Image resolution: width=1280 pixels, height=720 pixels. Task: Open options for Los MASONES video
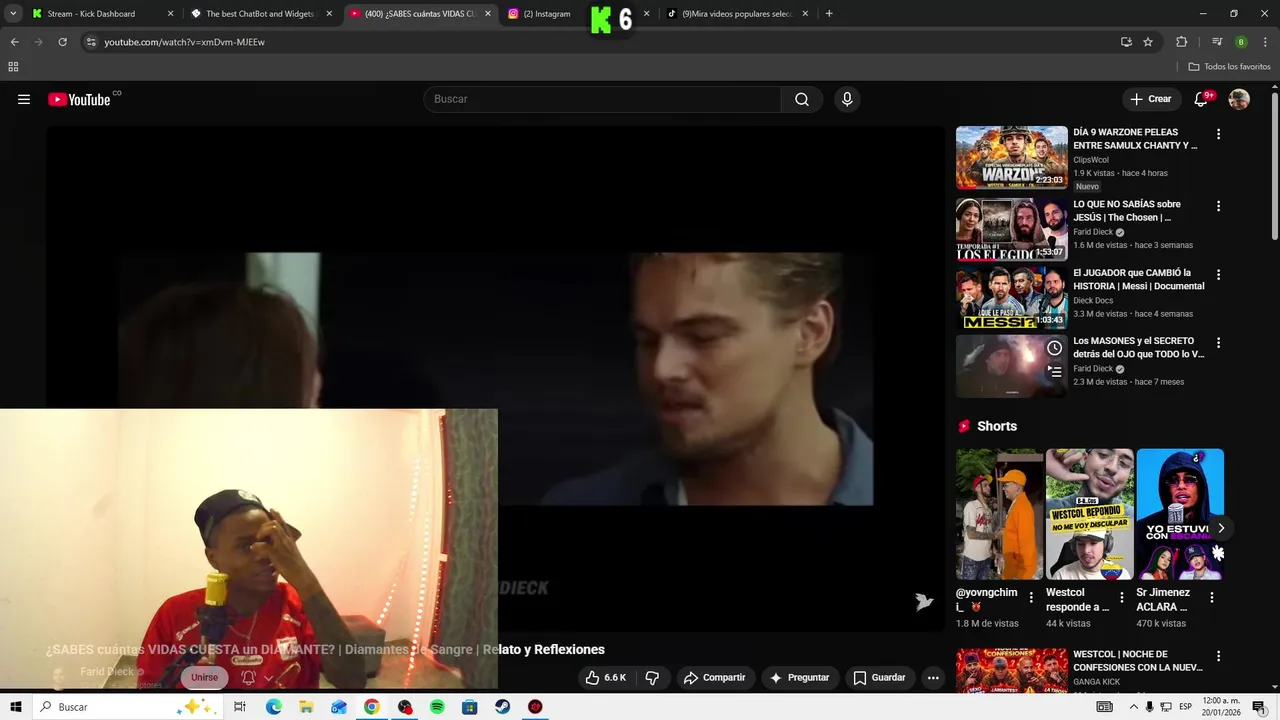coord(1218,342)
